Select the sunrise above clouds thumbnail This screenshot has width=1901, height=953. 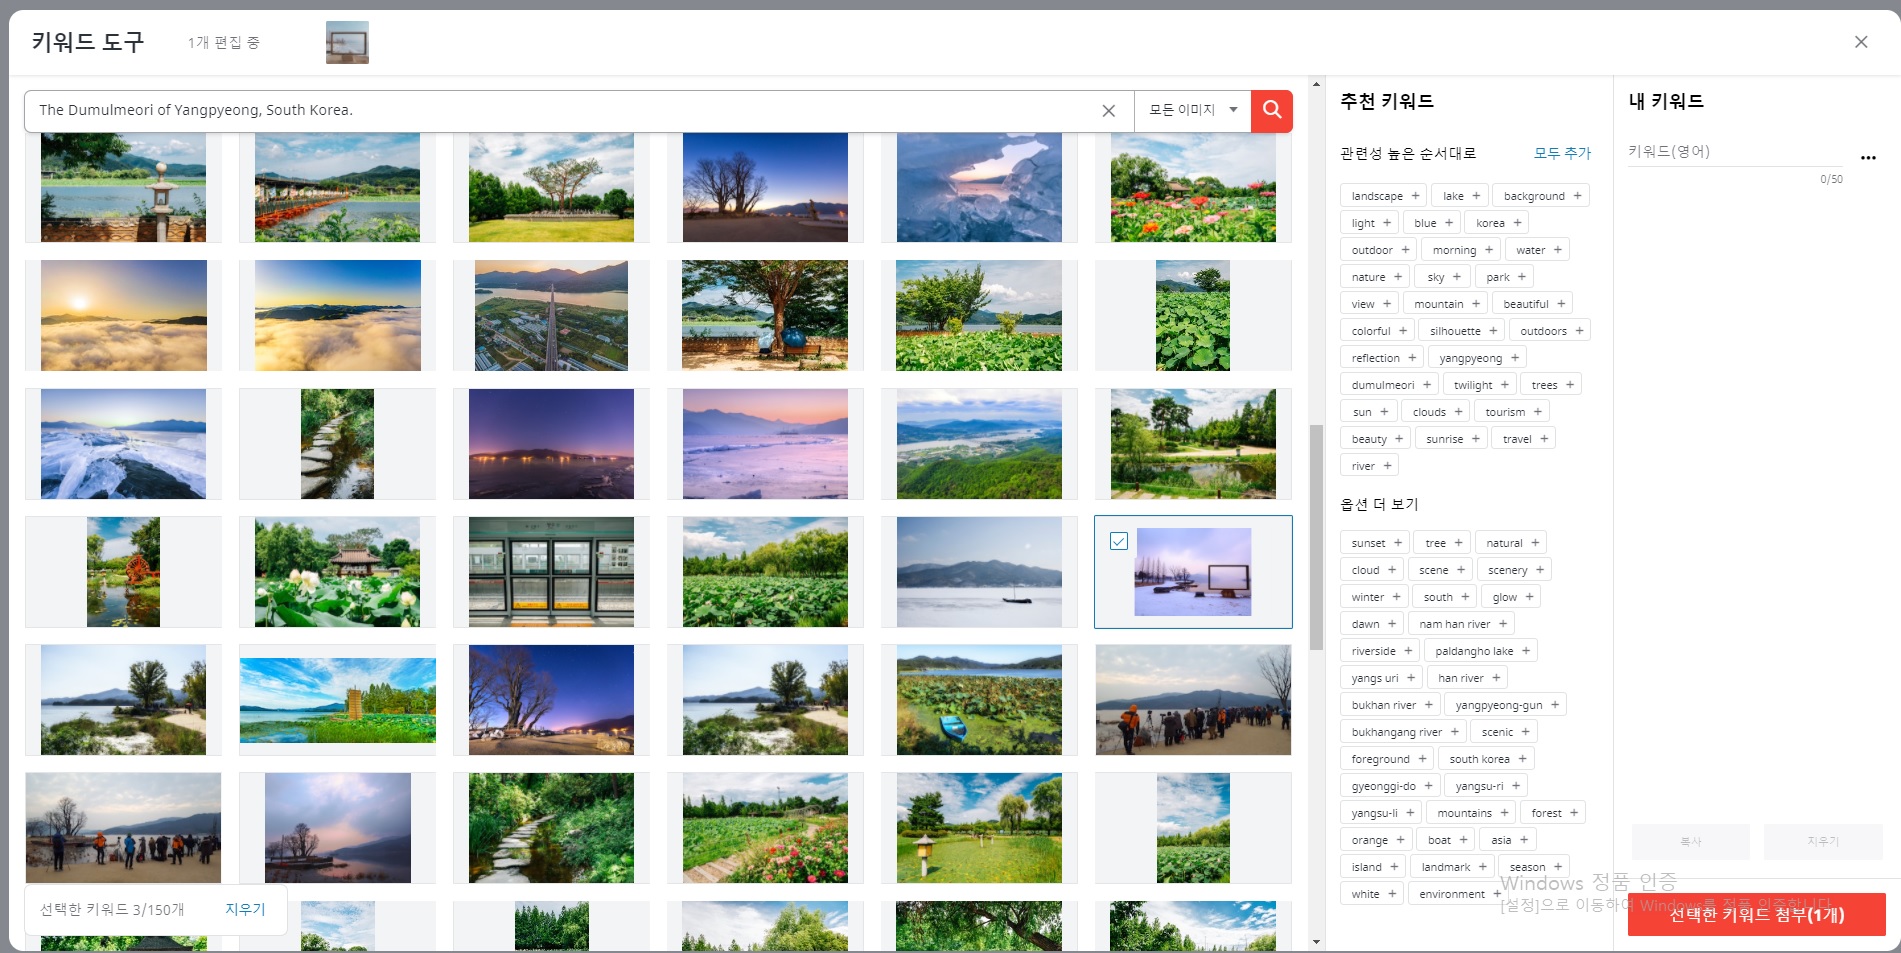coord(124,316)
